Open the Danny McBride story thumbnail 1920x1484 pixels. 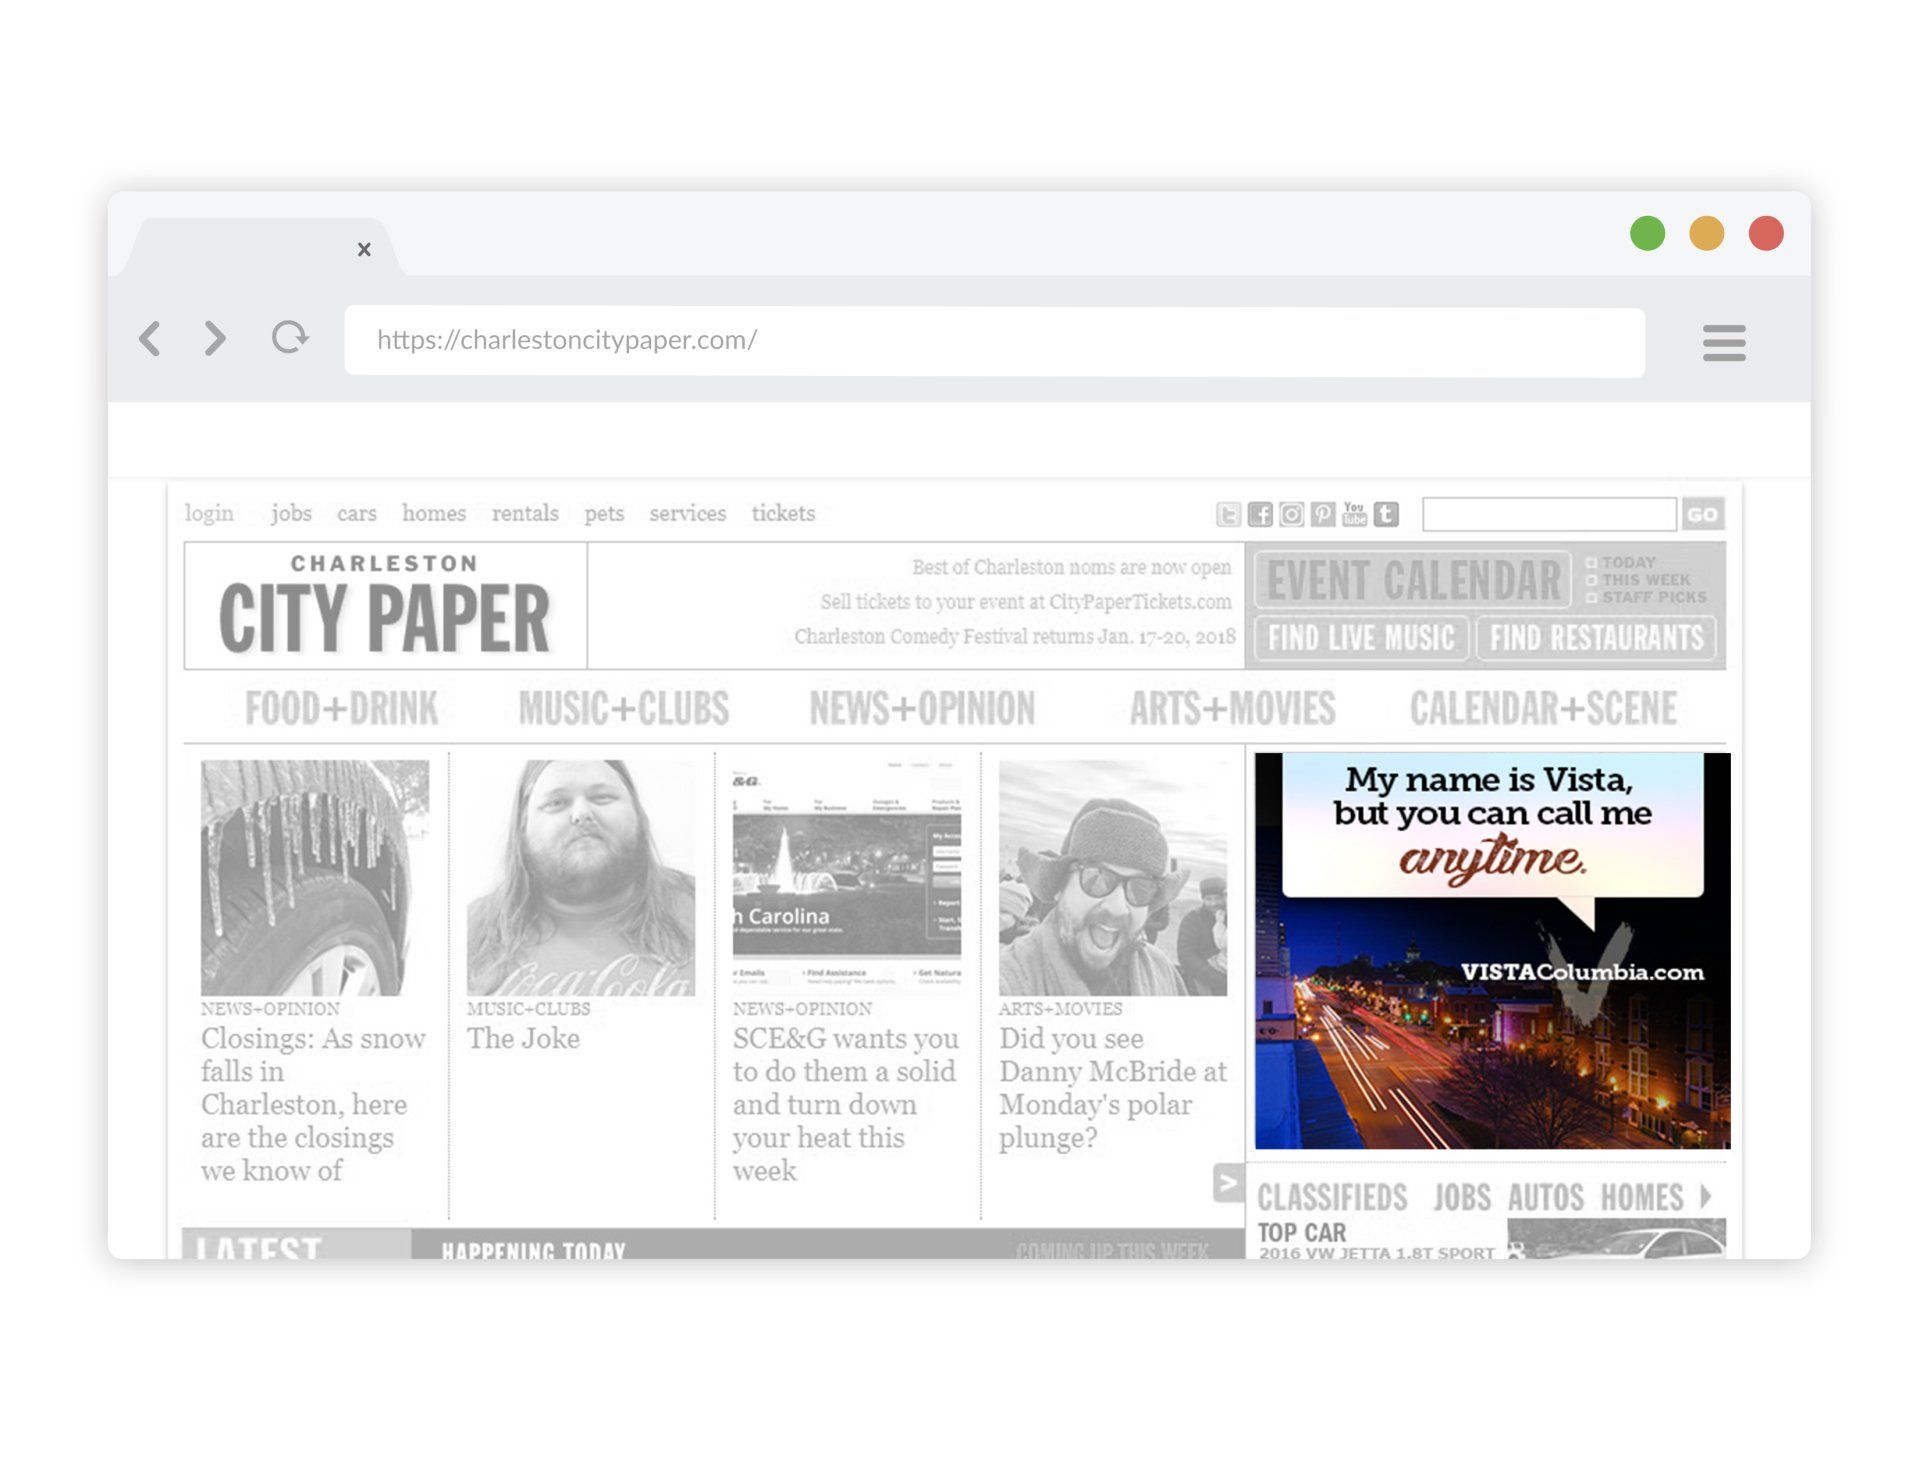1112,878
